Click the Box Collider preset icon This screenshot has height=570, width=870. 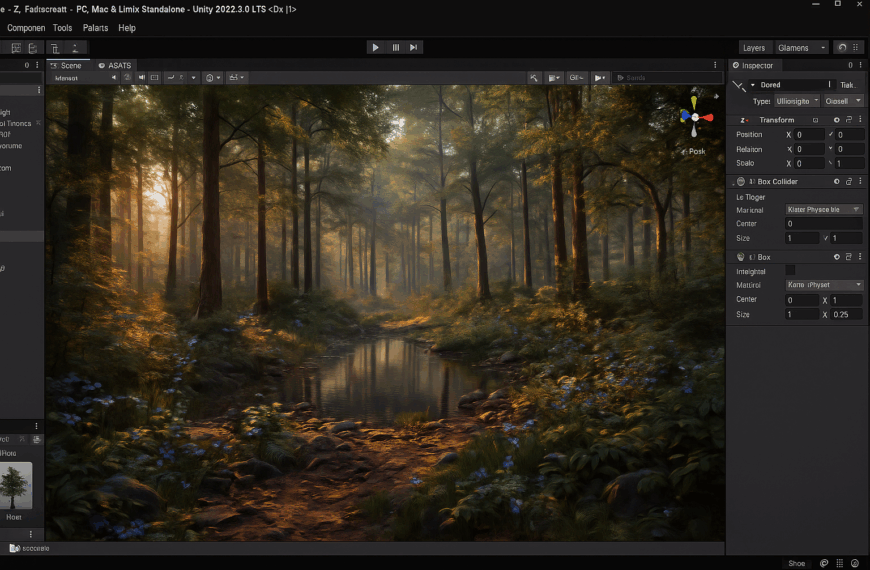(x=849, y=182)
